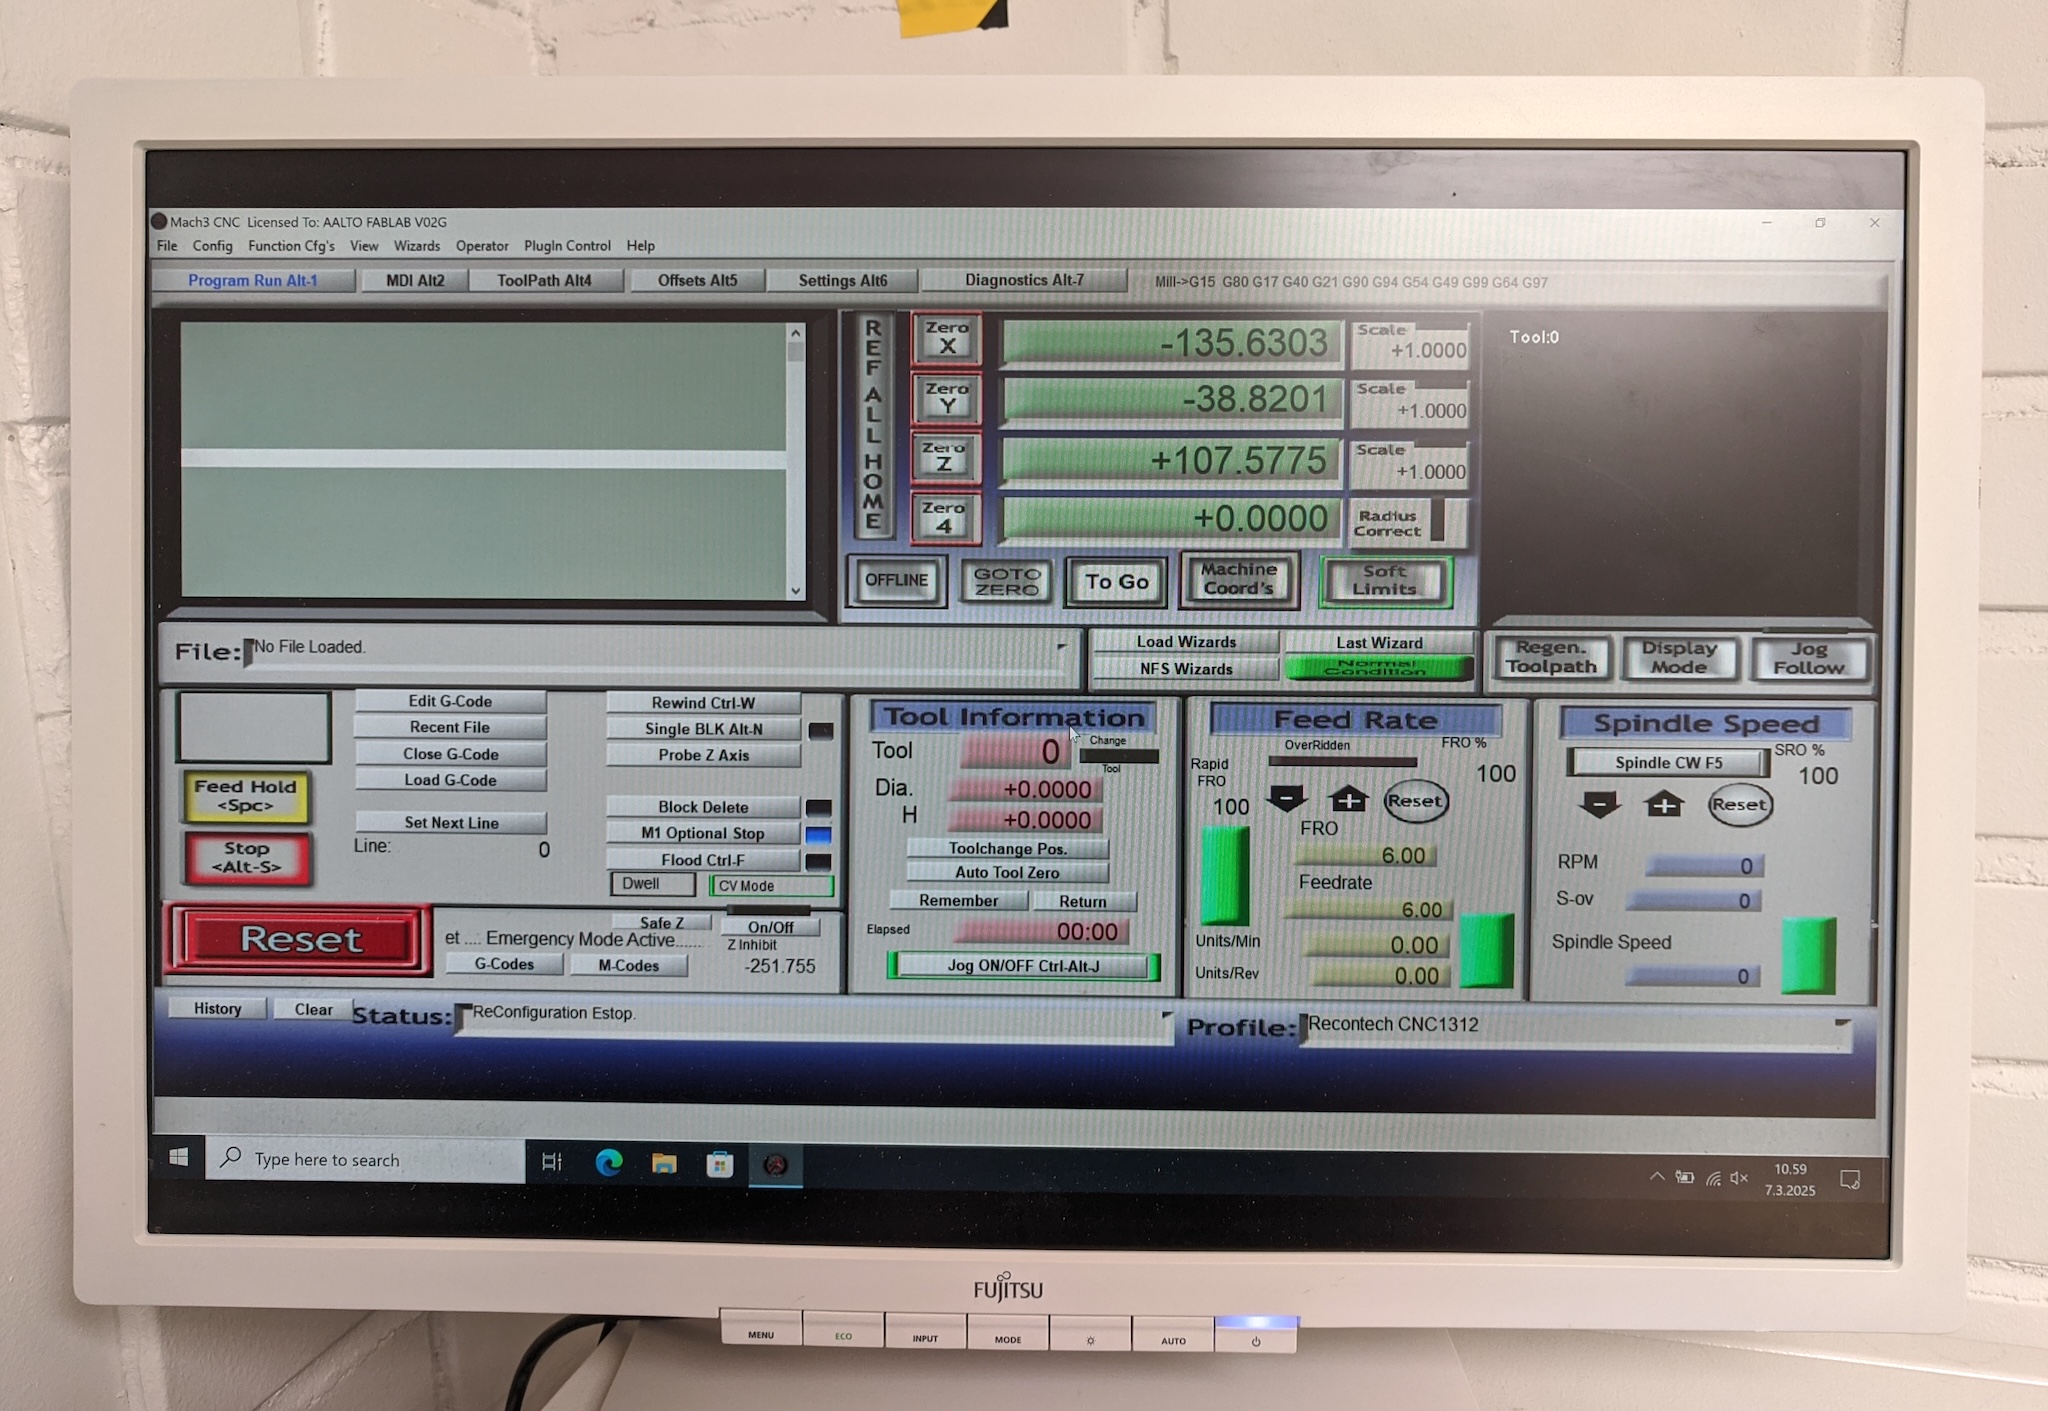The image size is (2048, 1411).
Task: Click the feed rate decrease arrow
Action: 1286,799
